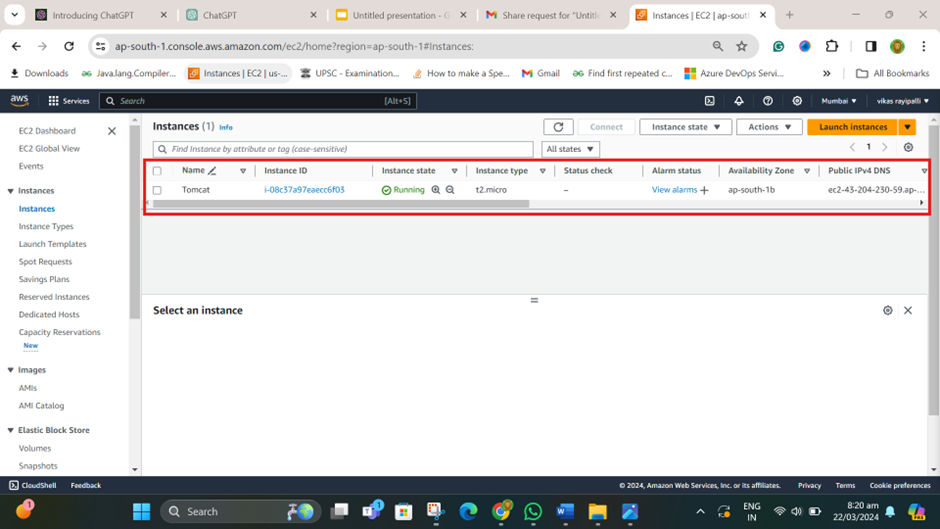Switch to Untitled presentation browser tab

click(400, 15)
